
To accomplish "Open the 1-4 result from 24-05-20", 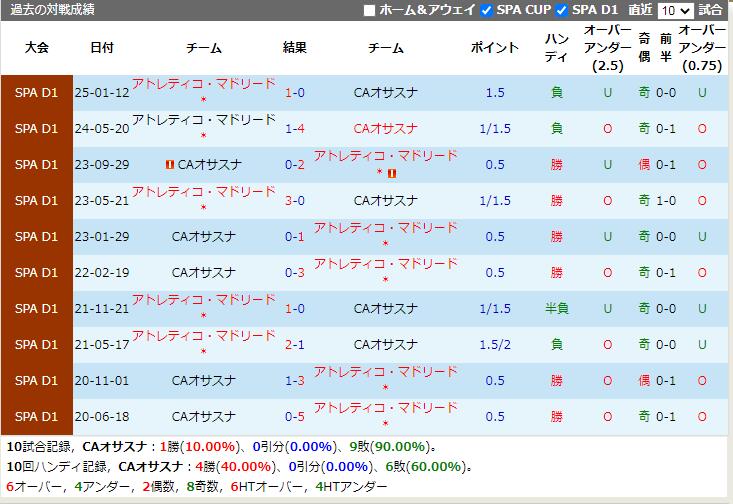I will coord(295,129).
